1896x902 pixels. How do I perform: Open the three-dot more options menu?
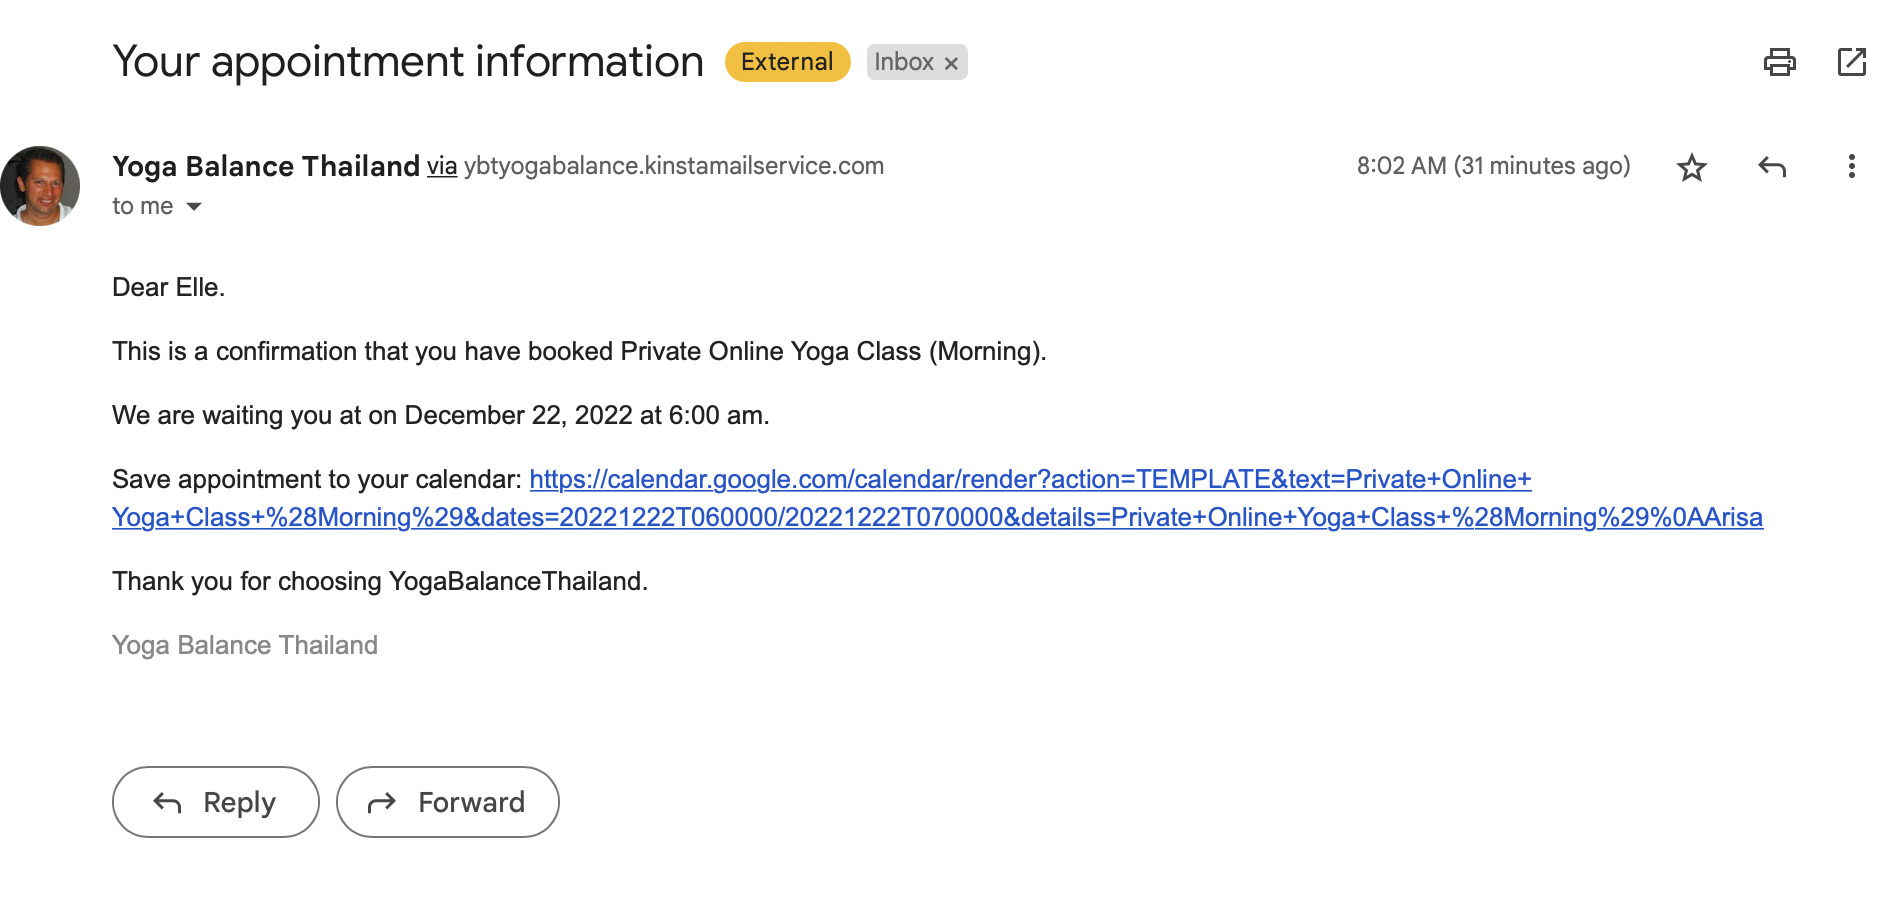tap(1851, 166)
